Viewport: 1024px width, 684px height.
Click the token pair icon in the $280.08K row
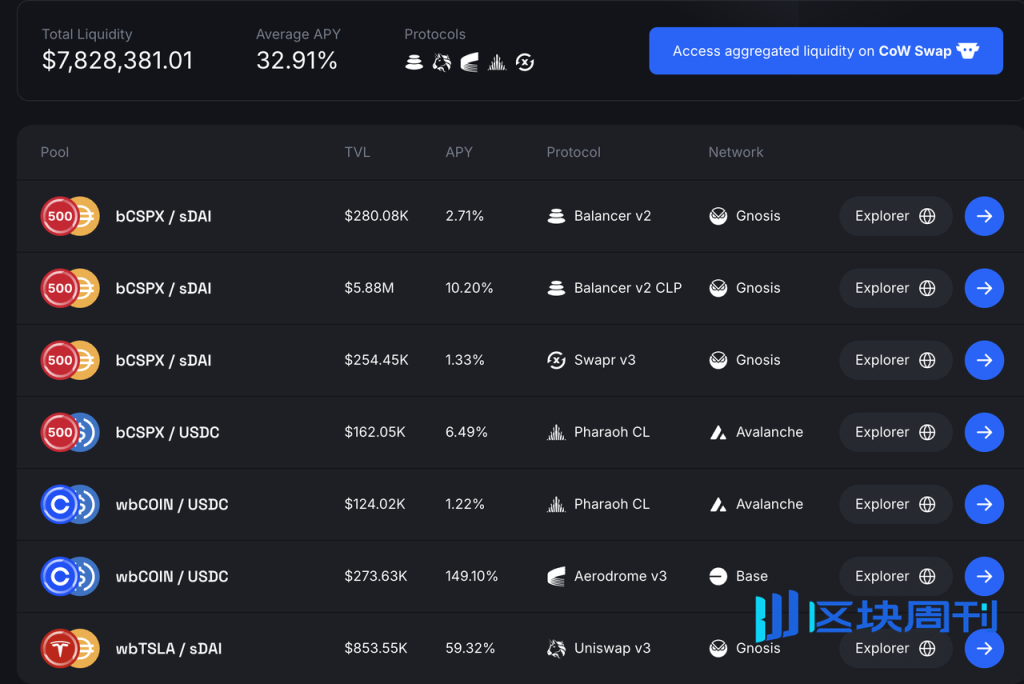(70, 216)
